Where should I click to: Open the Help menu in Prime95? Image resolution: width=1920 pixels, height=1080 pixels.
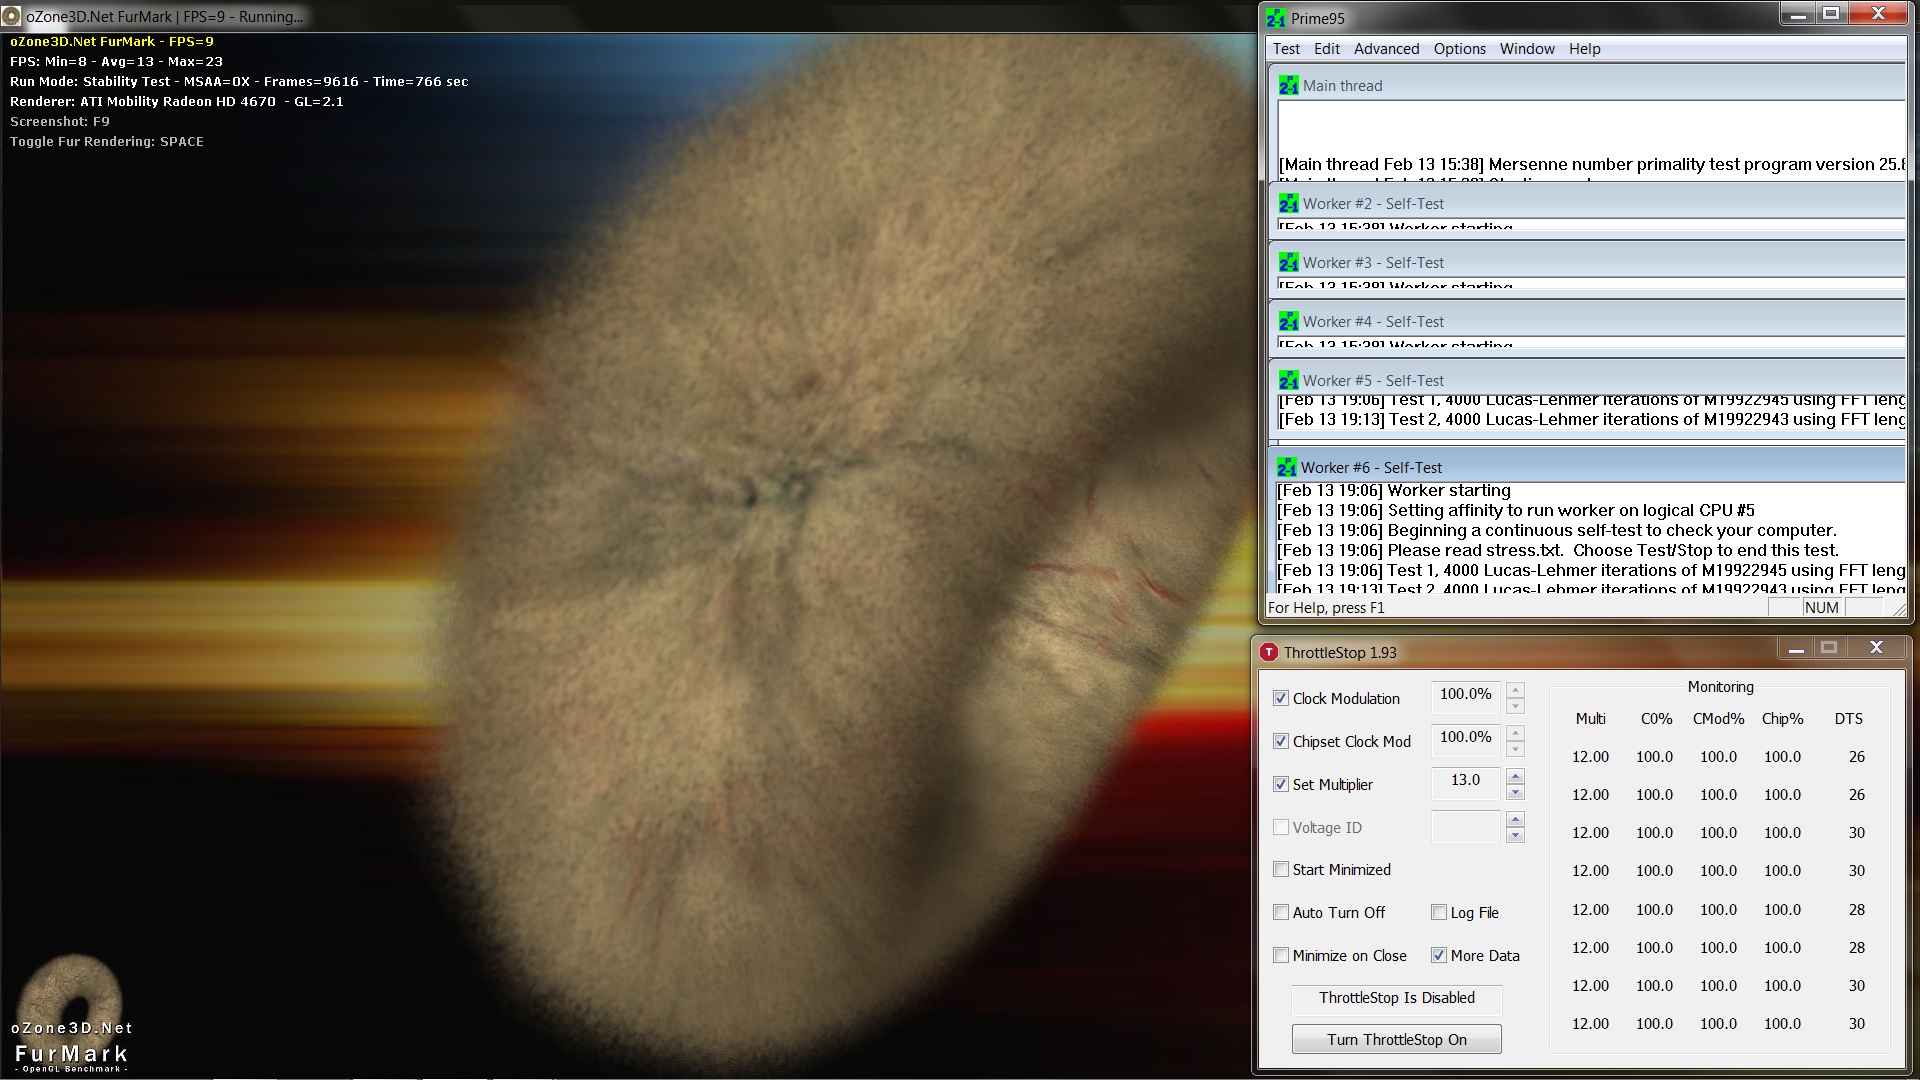coord(1584,49)
